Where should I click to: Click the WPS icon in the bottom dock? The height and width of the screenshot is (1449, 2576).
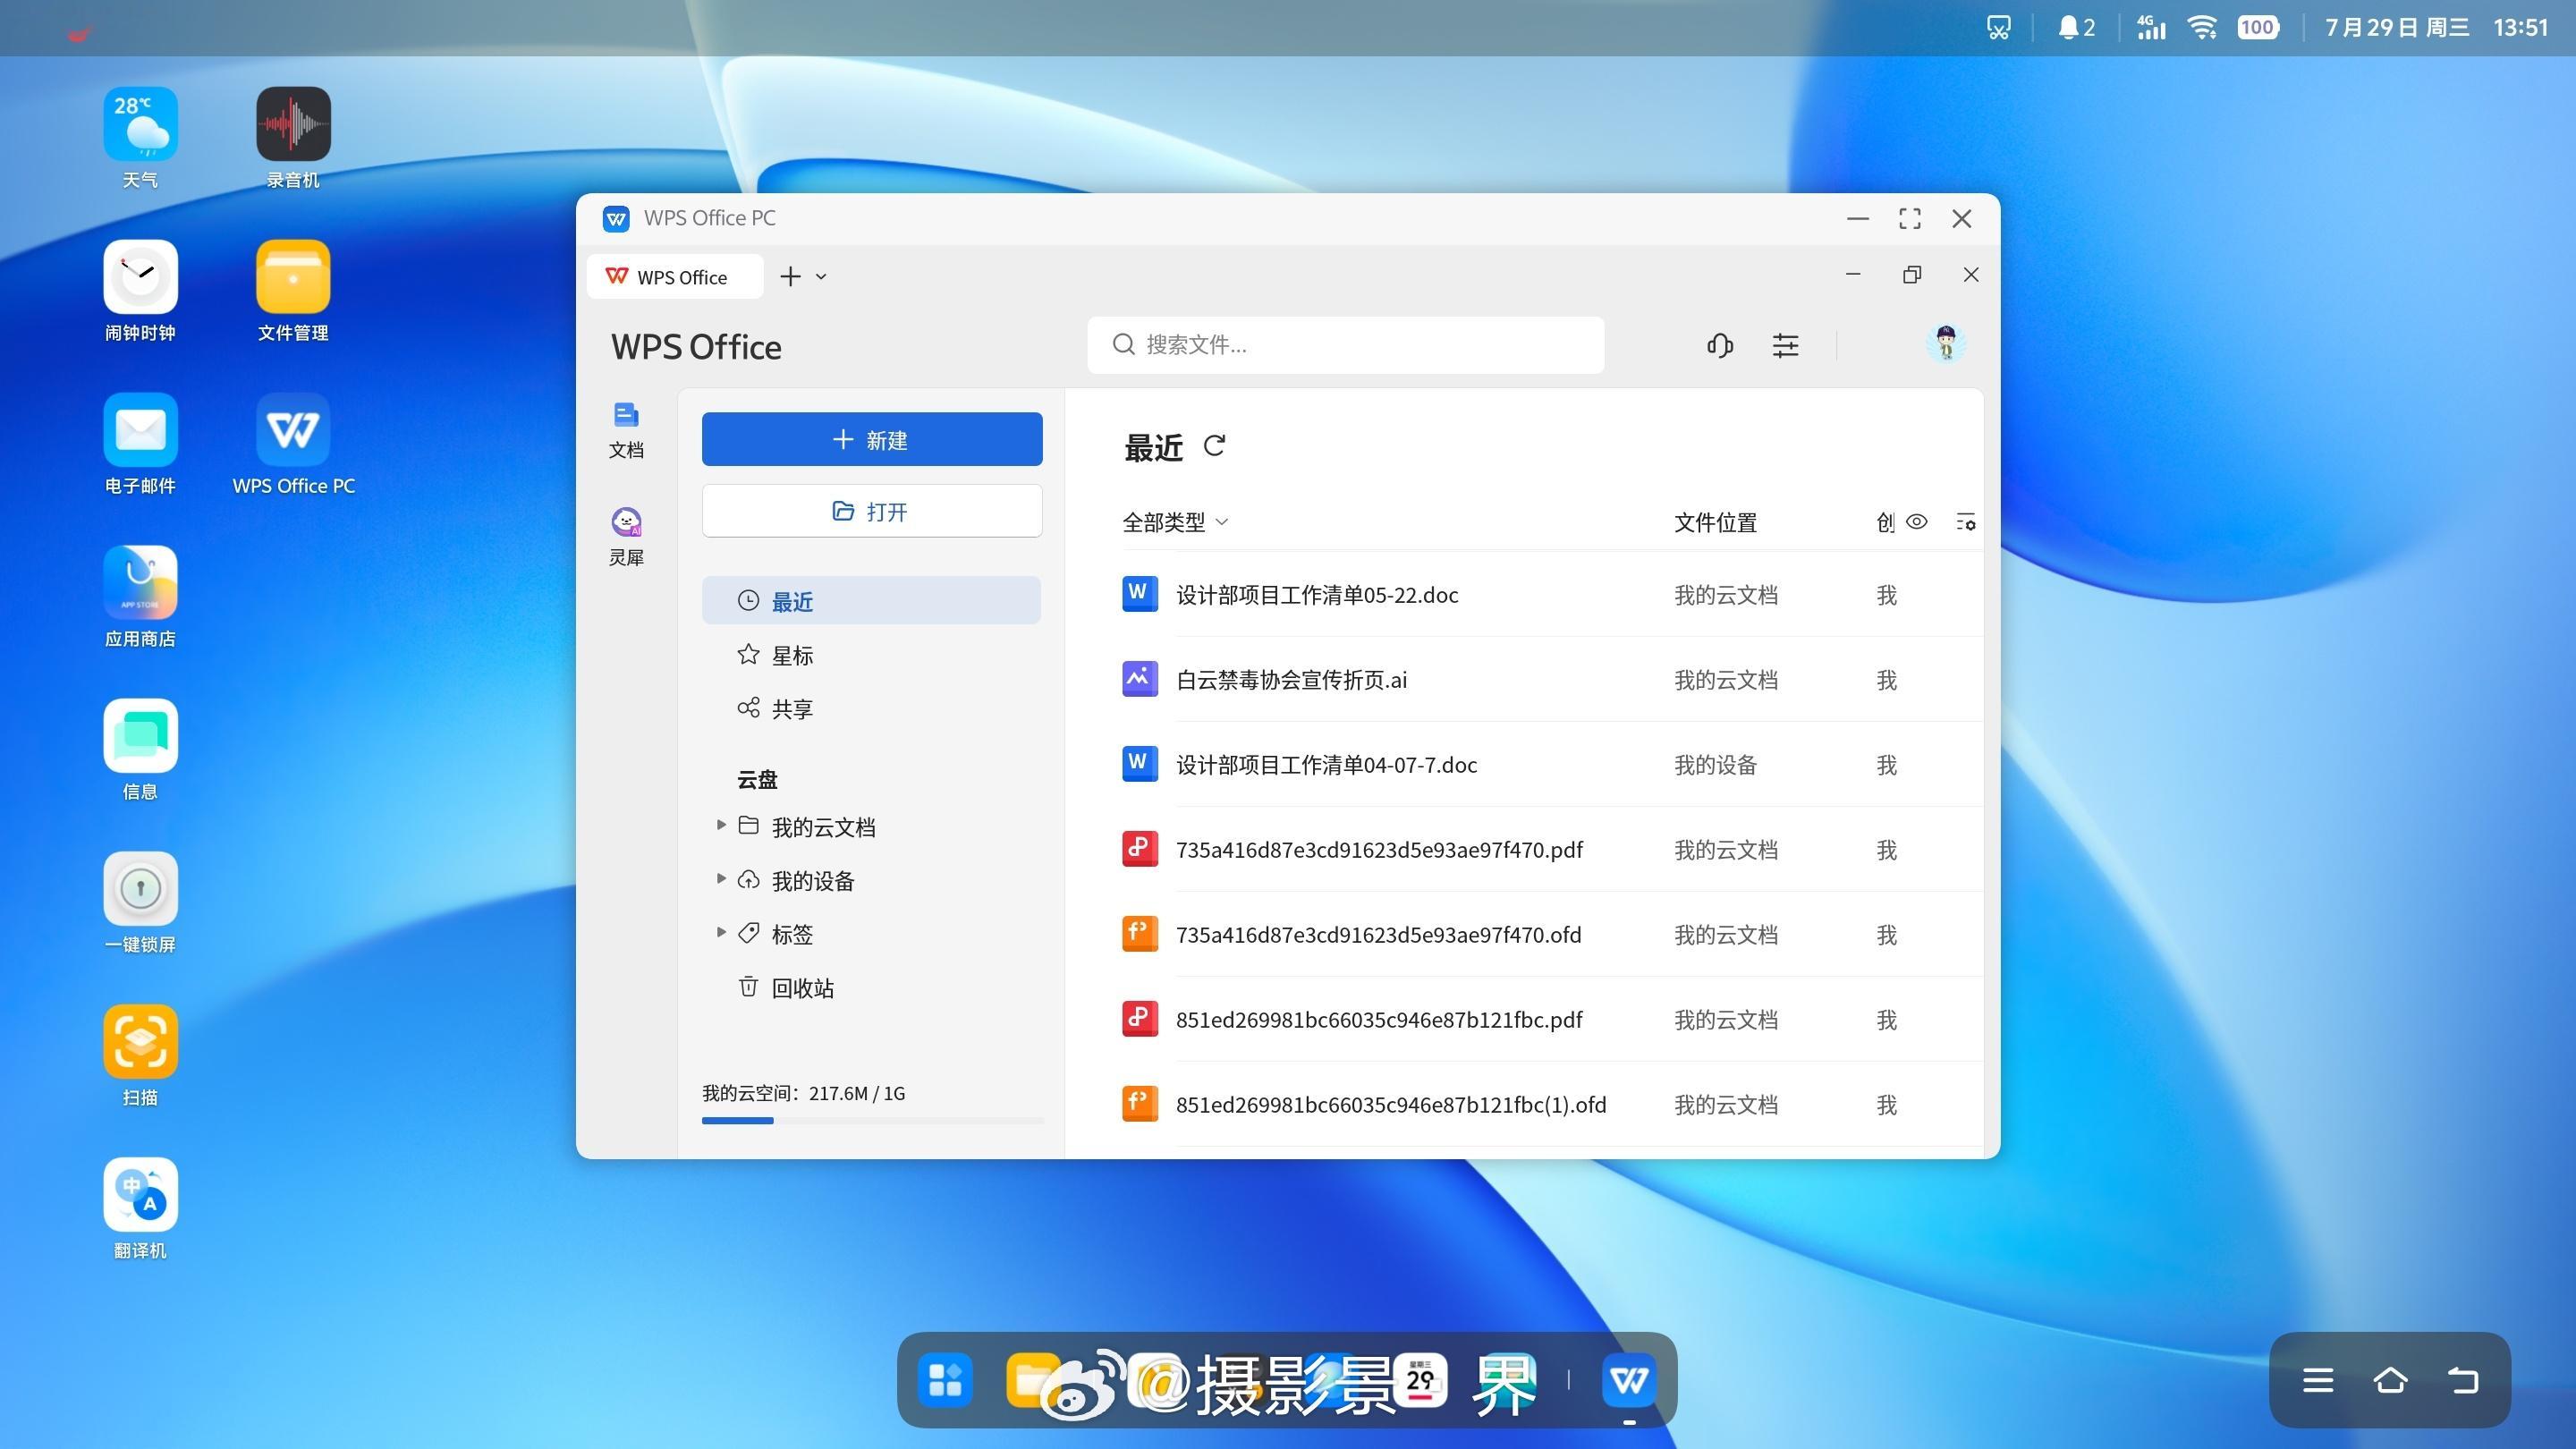click(x=1629, y=1380)
